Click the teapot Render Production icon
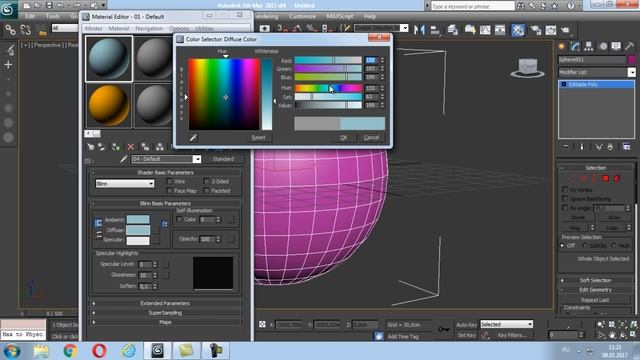The height and width of the screenshot is (360, 640). tap(565, 30)
